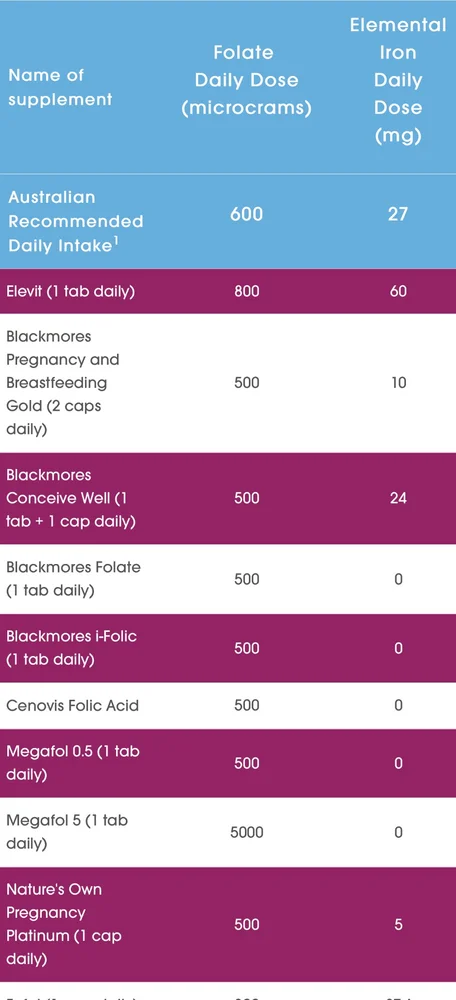Click the Blackmores Folate (1 tab daily) cell
Viewport: 456px width, 1000px height.
coord(73,579)
